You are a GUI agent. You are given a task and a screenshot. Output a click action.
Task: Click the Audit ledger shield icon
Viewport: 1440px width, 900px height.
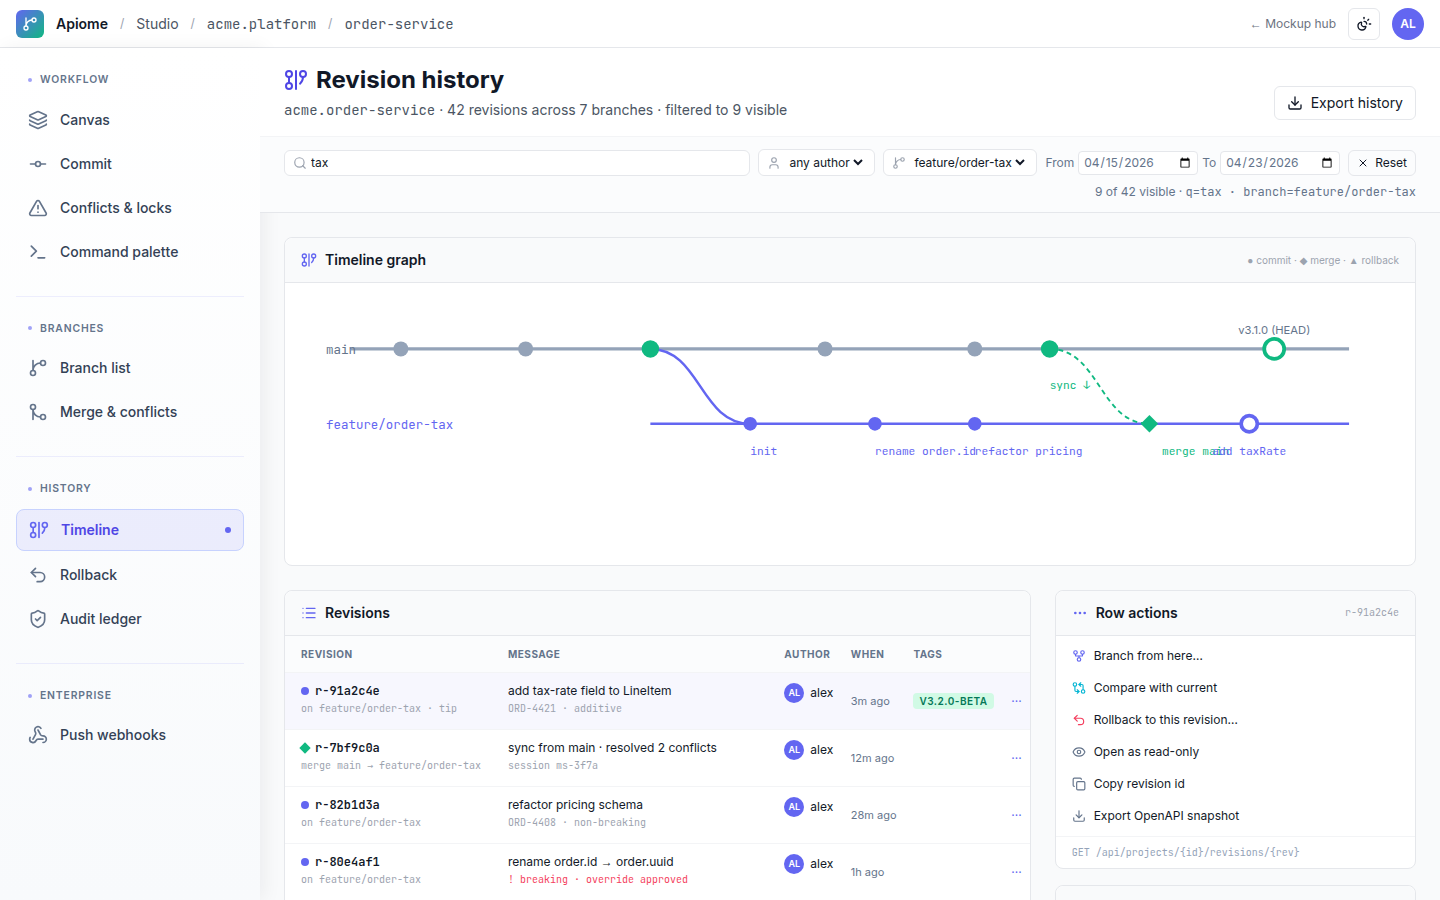click(38, 619)
